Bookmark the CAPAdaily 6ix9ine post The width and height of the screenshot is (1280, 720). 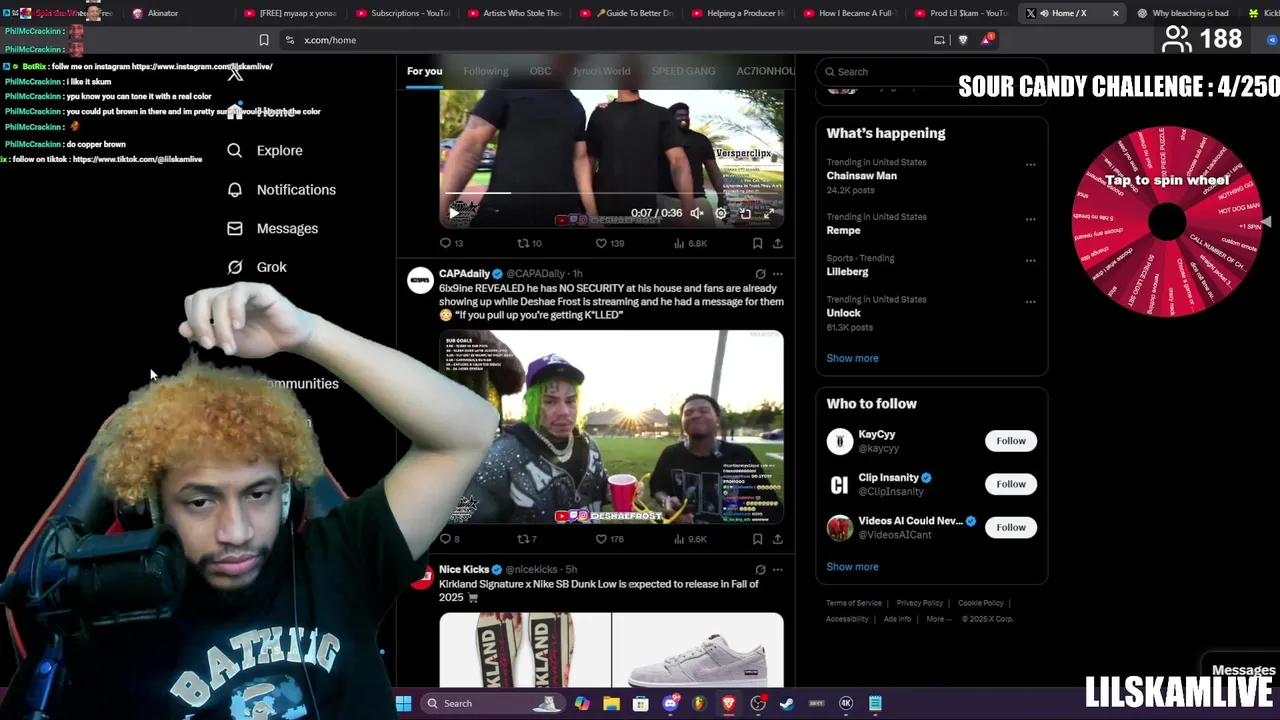coord(757,539)
